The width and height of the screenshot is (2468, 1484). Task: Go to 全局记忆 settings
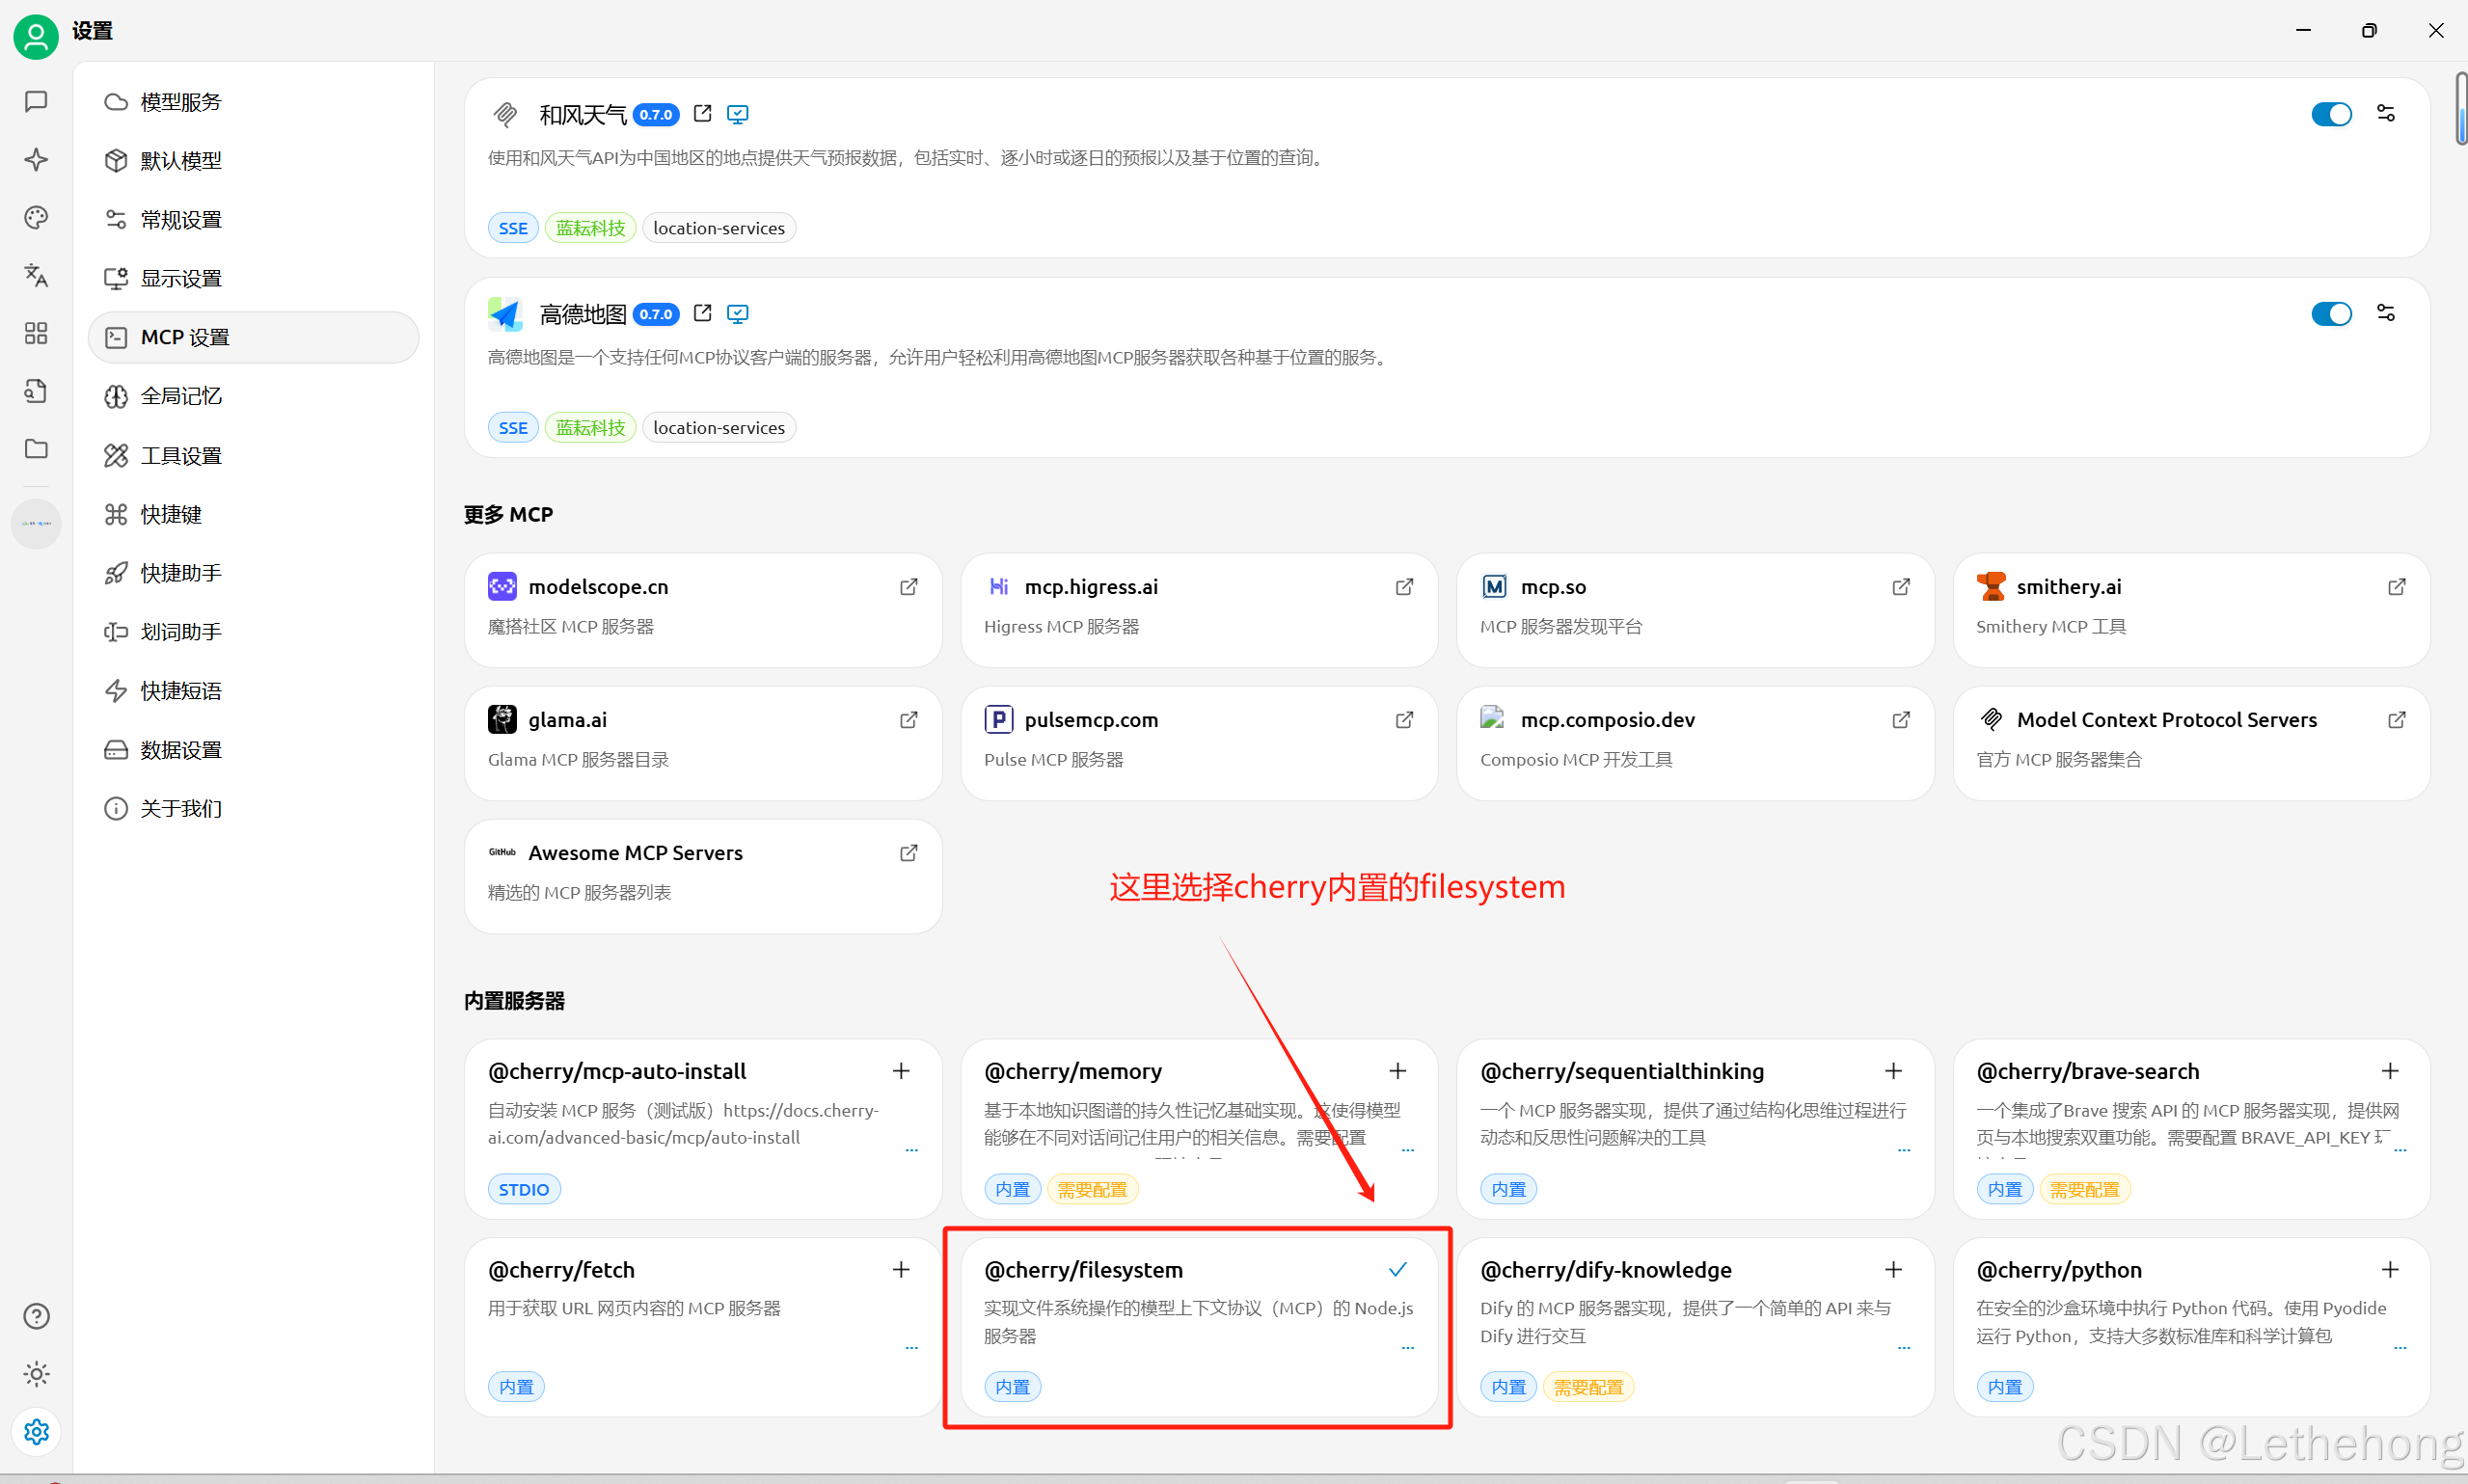253,396
